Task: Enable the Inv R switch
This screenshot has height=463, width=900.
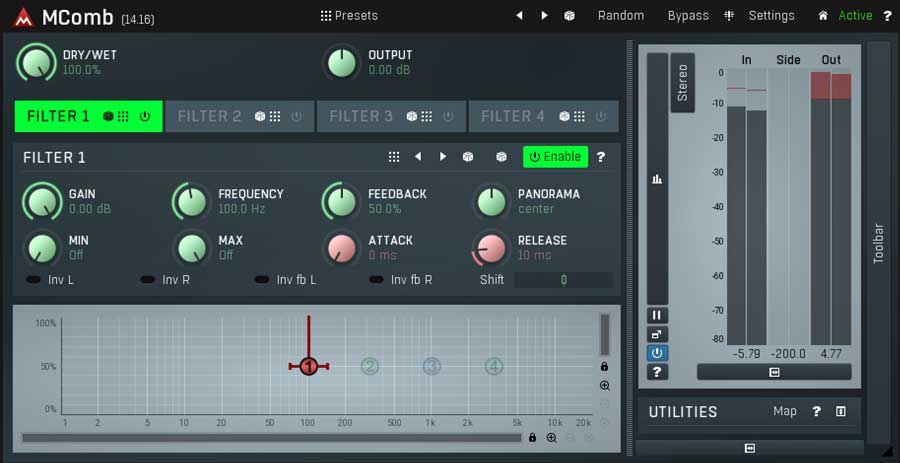Action: click(148, 280)
